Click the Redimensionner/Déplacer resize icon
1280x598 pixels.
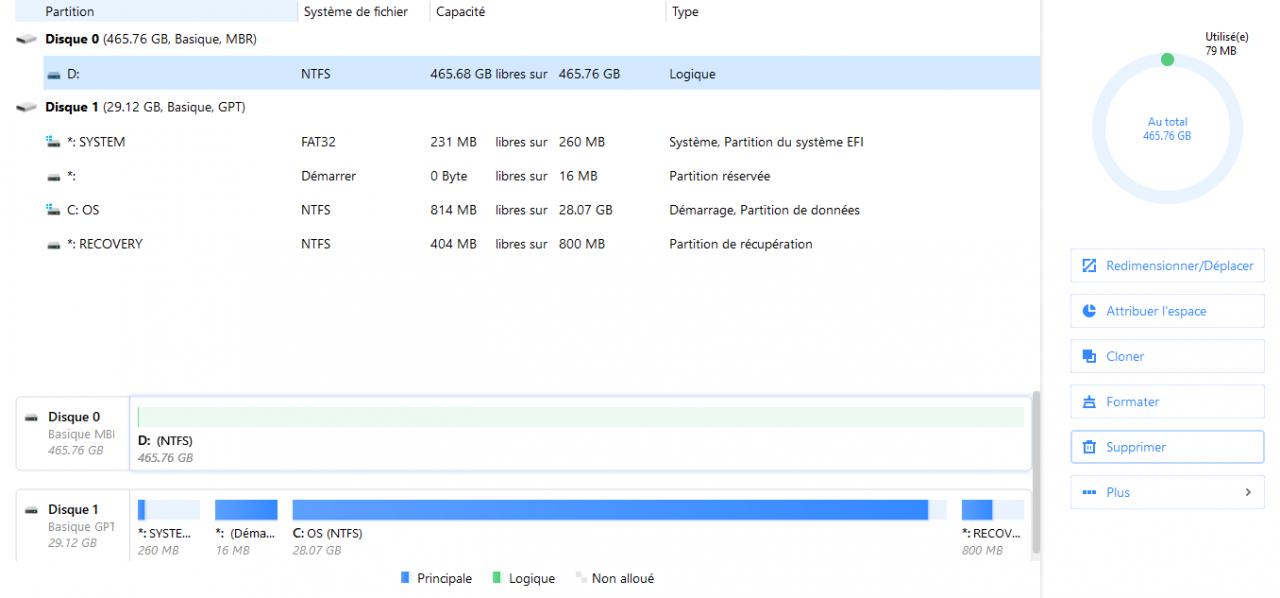point(1089,266)
